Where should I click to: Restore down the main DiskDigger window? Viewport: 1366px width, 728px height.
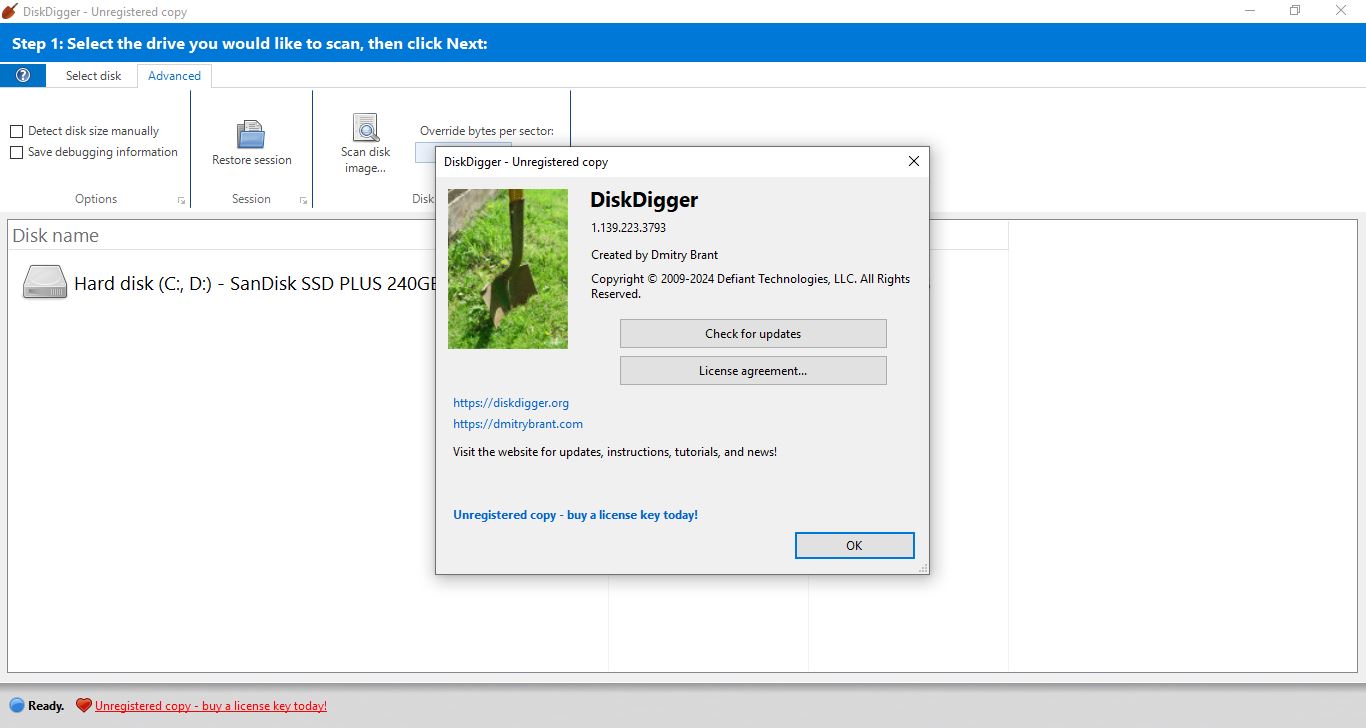click(1295, 11)
